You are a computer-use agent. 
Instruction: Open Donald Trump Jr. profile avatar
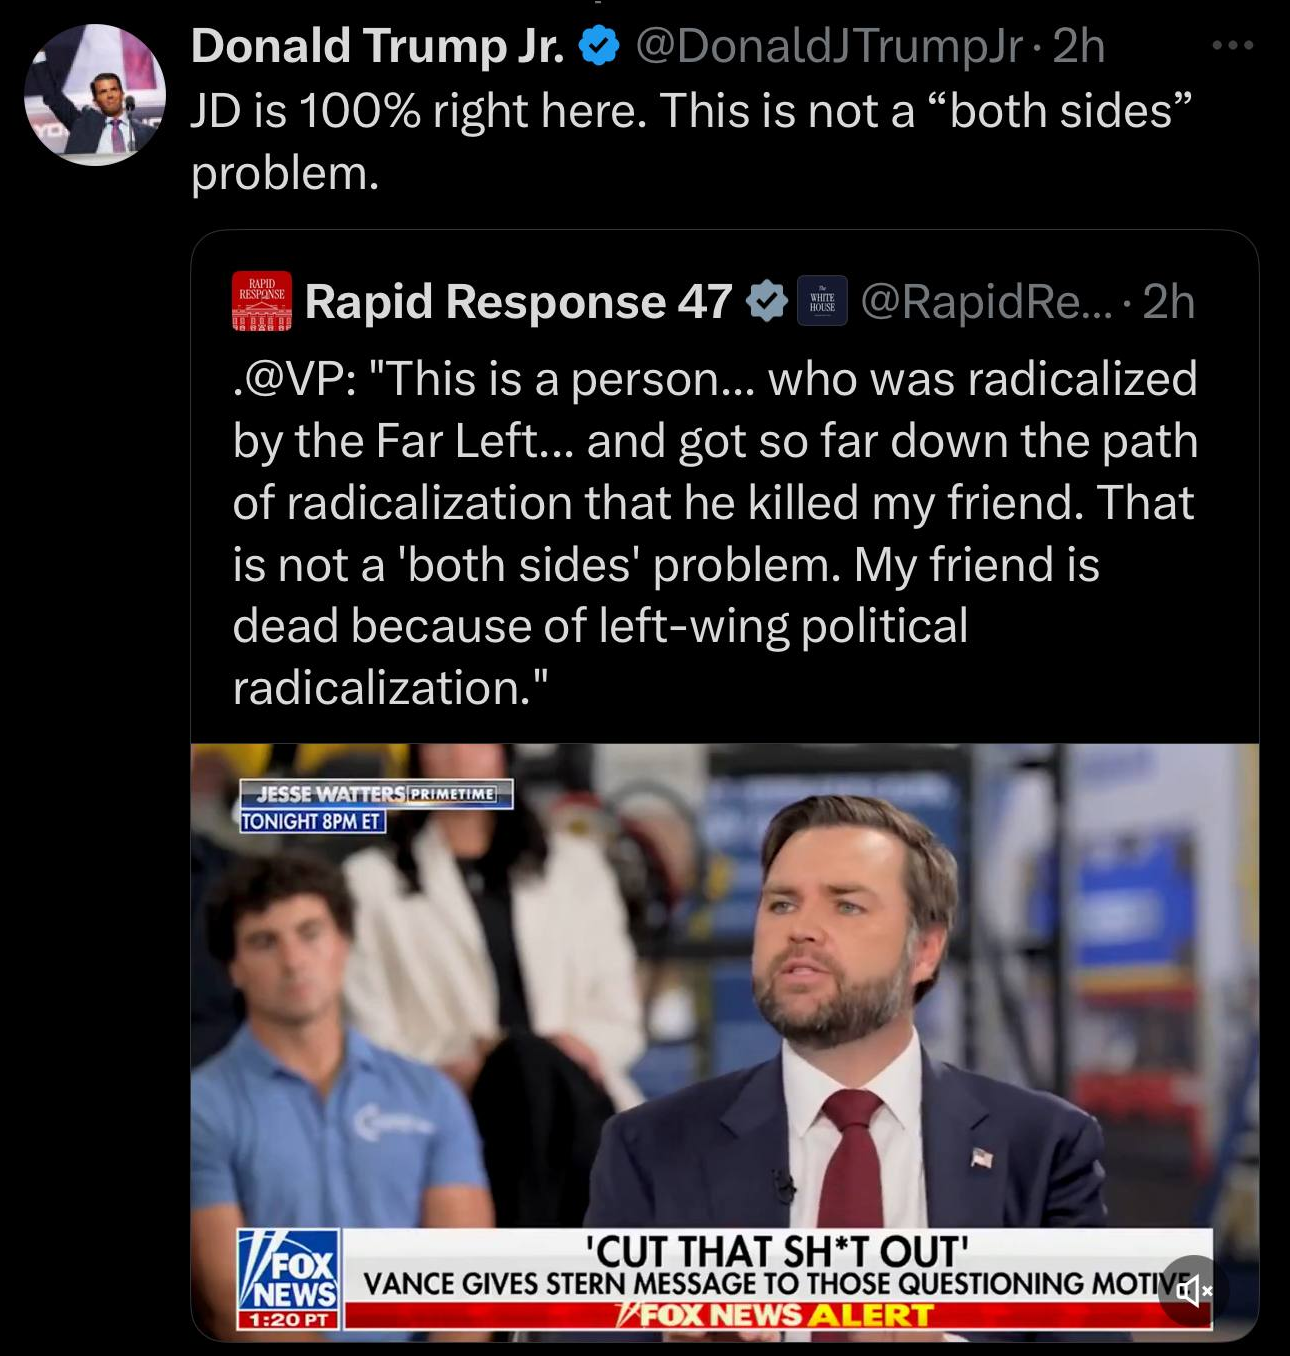(x=95, y=95)
